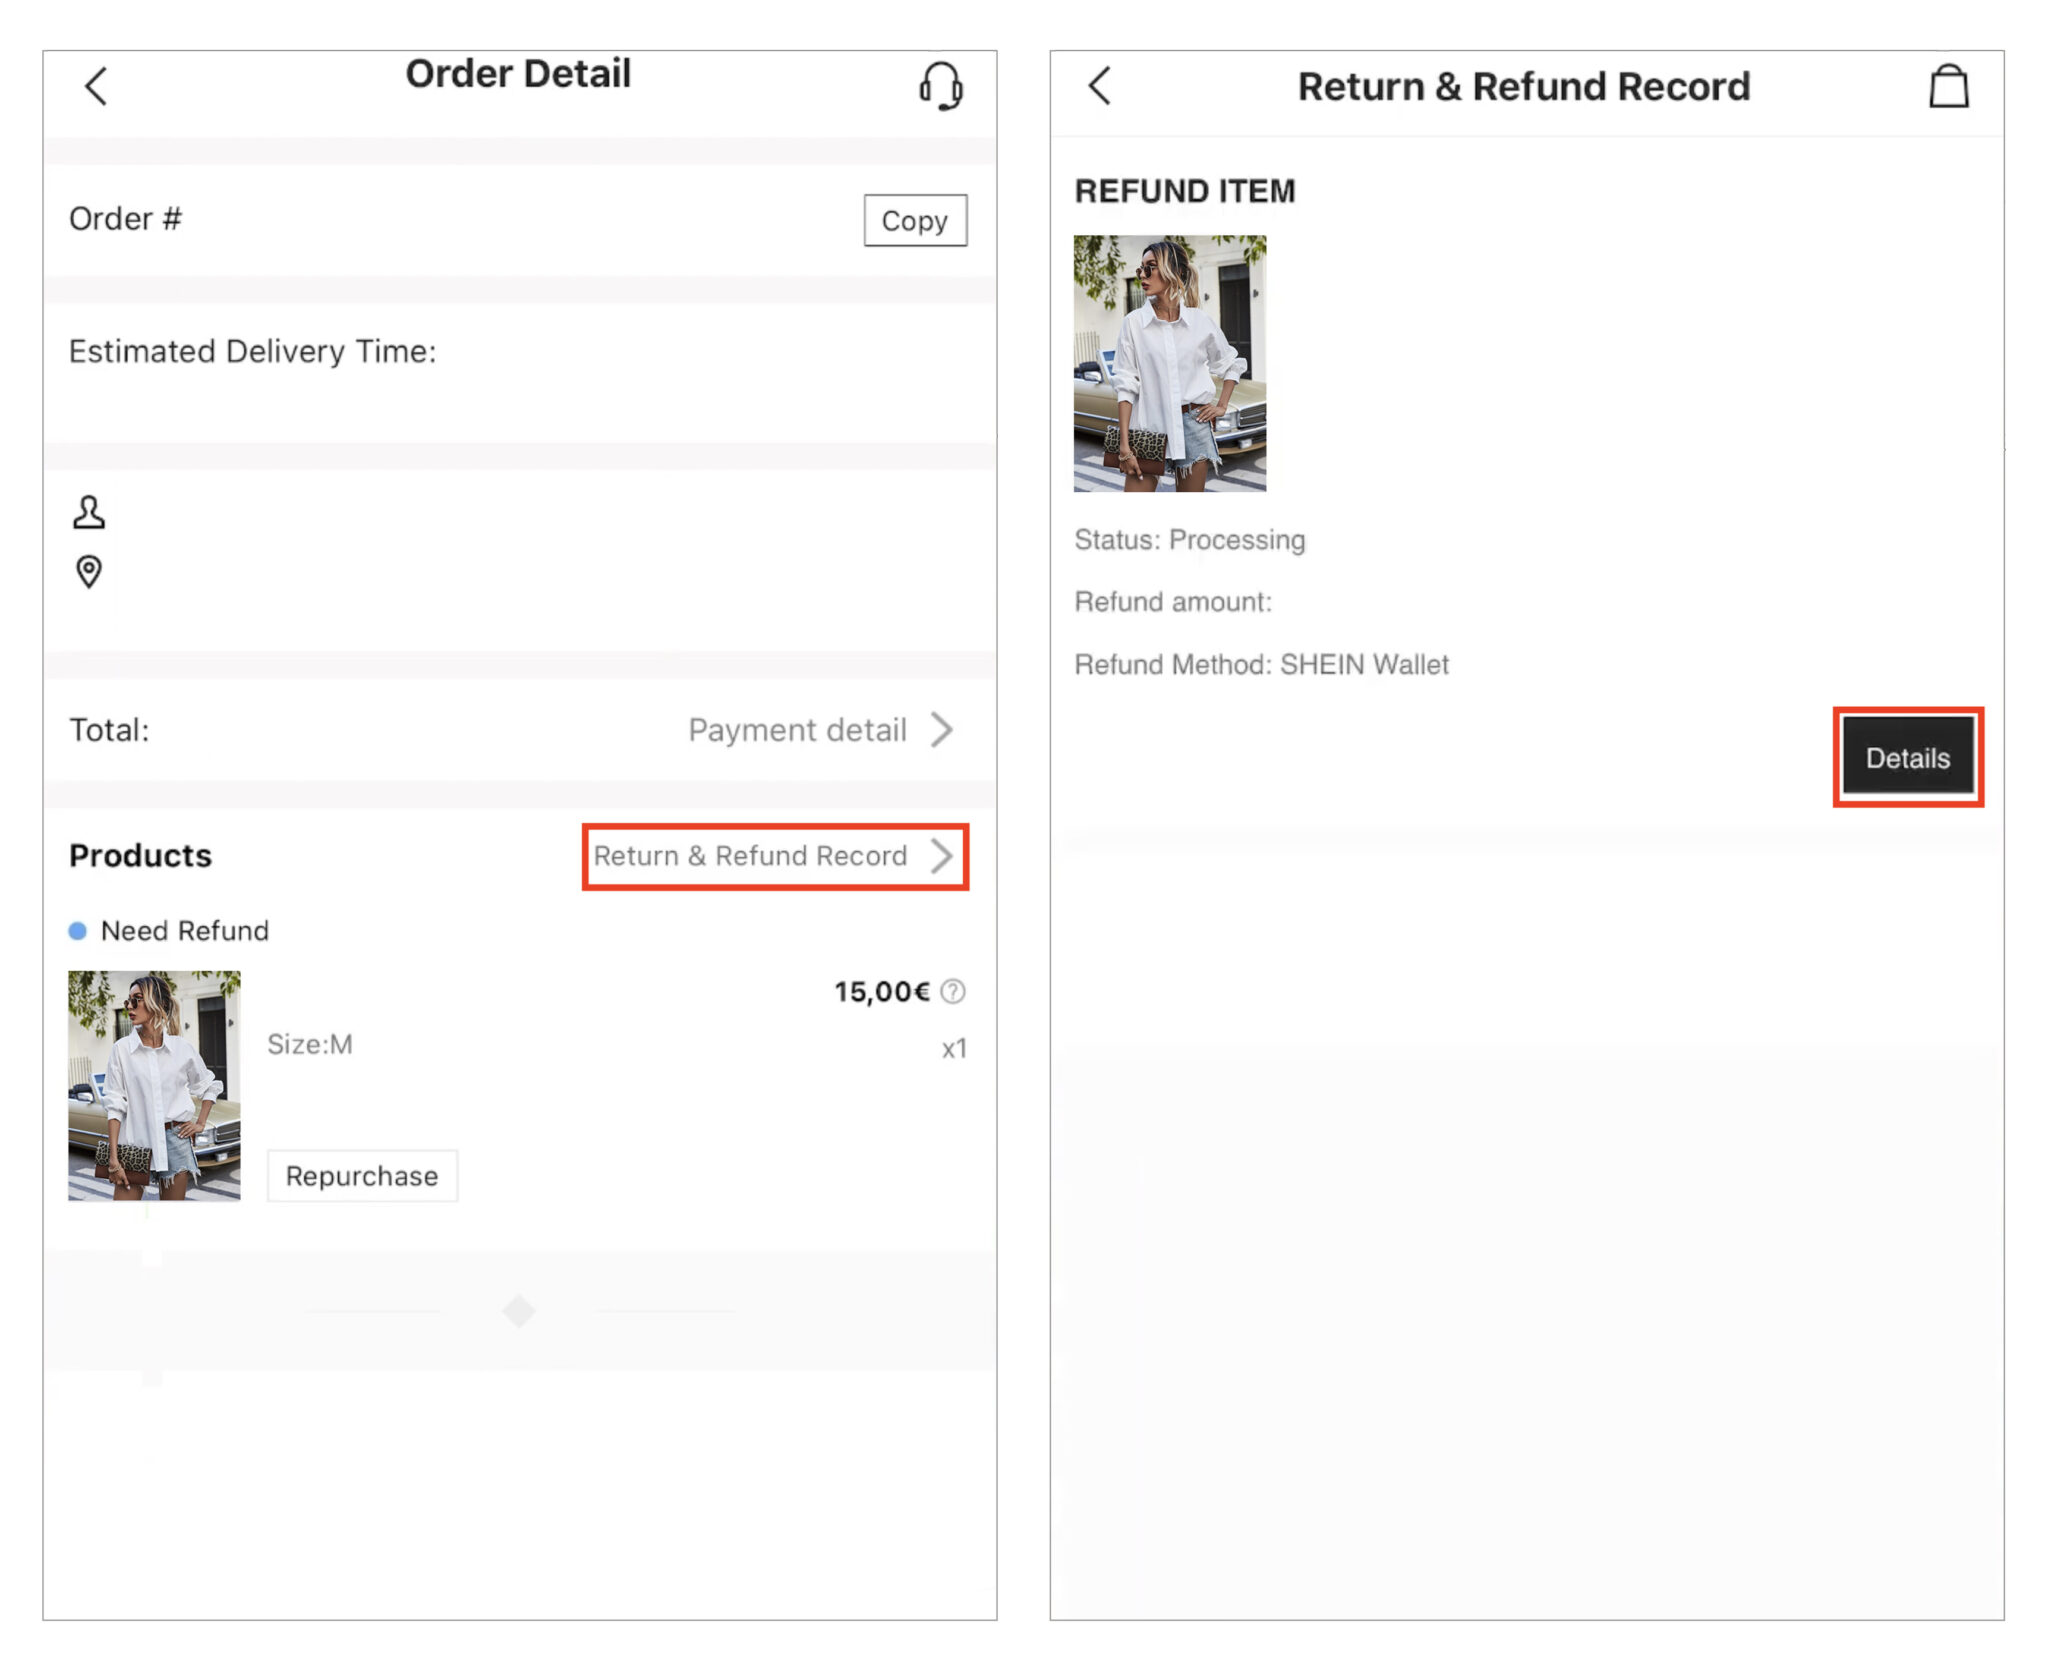Select 'Products' heading
The image size is (2048, 1671).
click(x=140, y=856)
